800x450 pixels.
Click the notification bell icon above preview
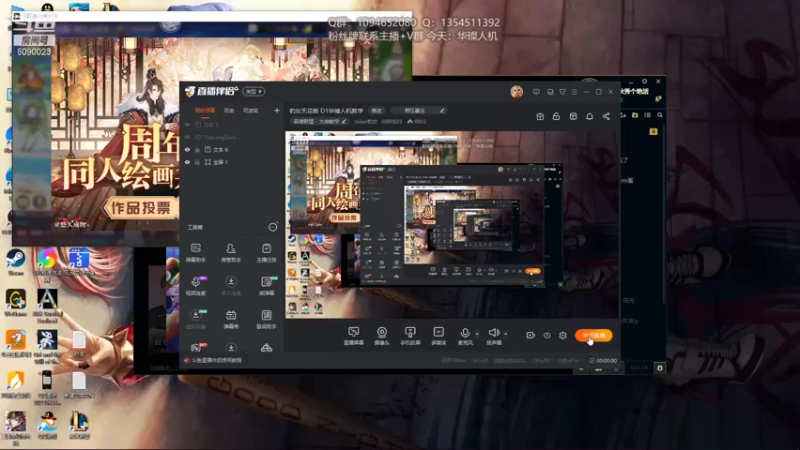coord(589,116)
